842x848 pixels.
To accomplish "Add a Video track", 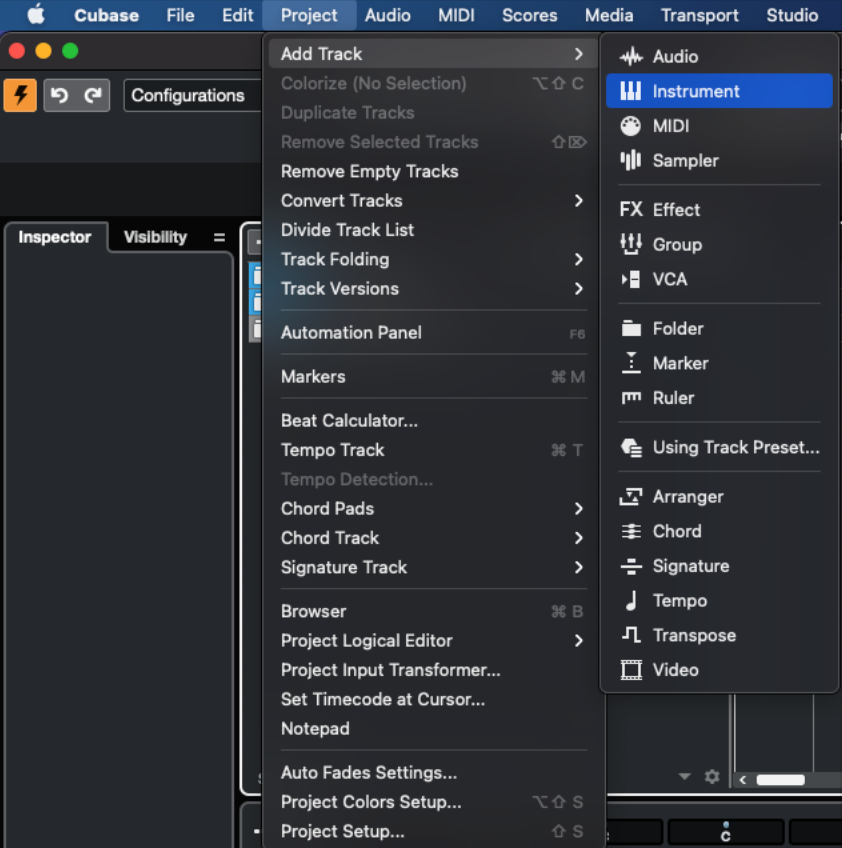I will pyautogui.click(x=676, y=670).
